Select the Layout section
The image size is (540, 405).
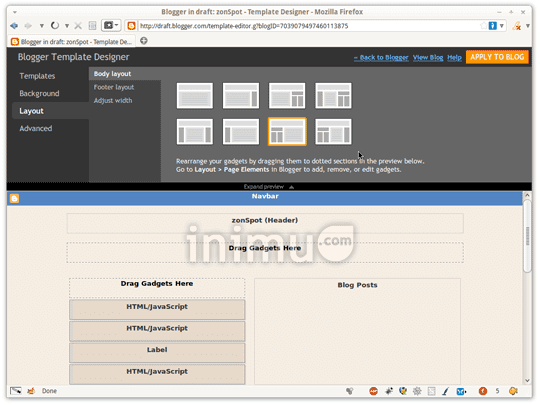pos(50,111)
